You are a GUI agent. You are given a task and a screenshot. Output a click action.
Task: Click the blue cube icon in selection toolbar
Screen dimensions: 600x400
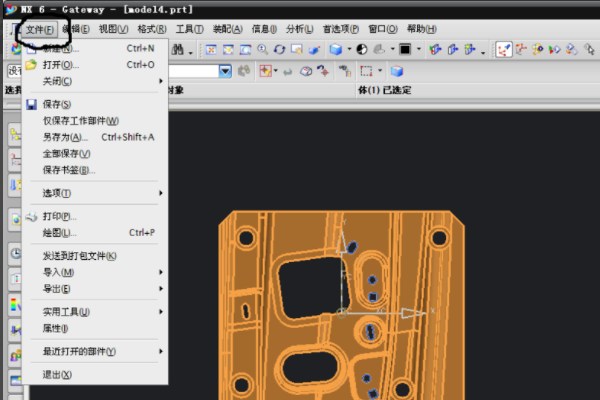click(396, 71)
